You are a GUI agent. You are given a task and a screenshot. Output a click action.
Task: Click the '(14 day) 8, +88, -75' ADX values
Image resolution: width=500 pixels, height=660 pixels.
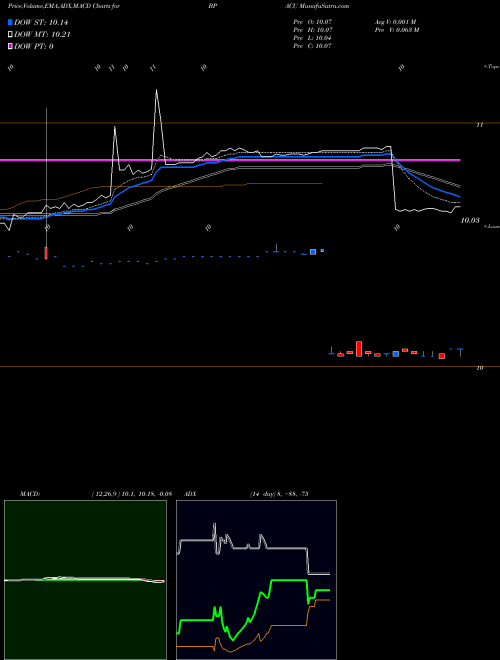point(279,494)
